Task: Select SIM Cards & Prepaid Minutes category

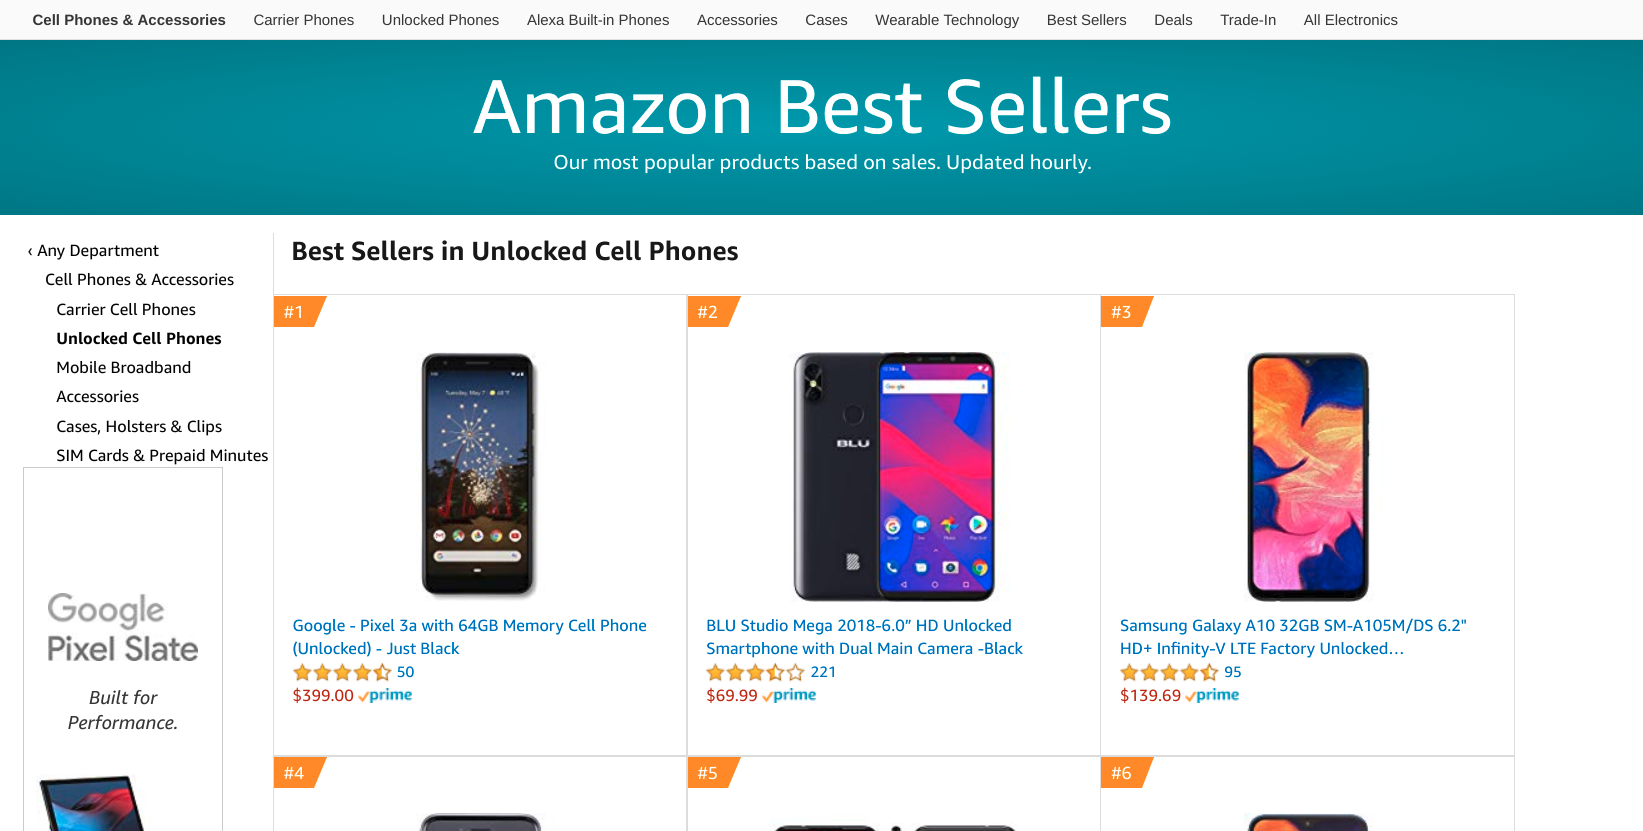Action: point(162,456)
